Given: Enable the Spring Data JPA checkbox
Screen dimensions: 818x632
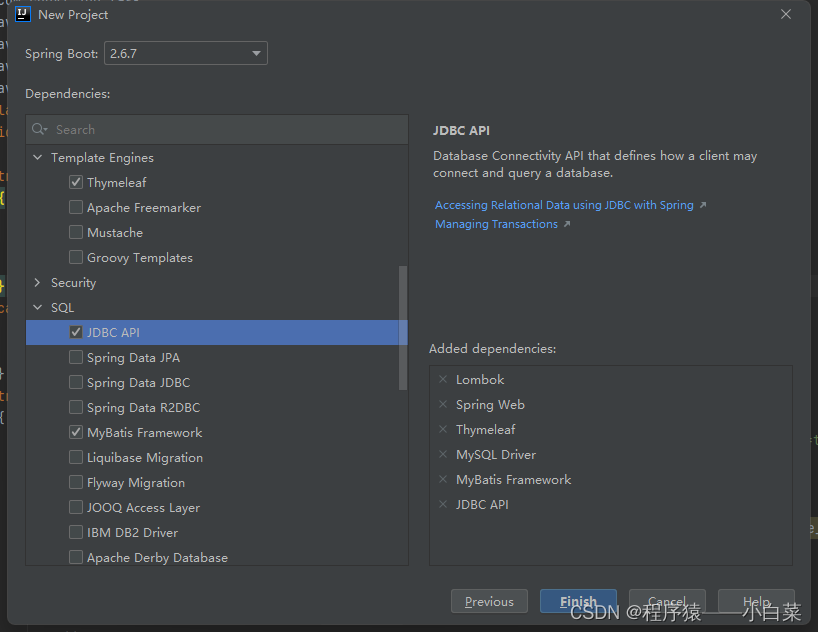Looking at the screenshot, I should pos(76,357).
